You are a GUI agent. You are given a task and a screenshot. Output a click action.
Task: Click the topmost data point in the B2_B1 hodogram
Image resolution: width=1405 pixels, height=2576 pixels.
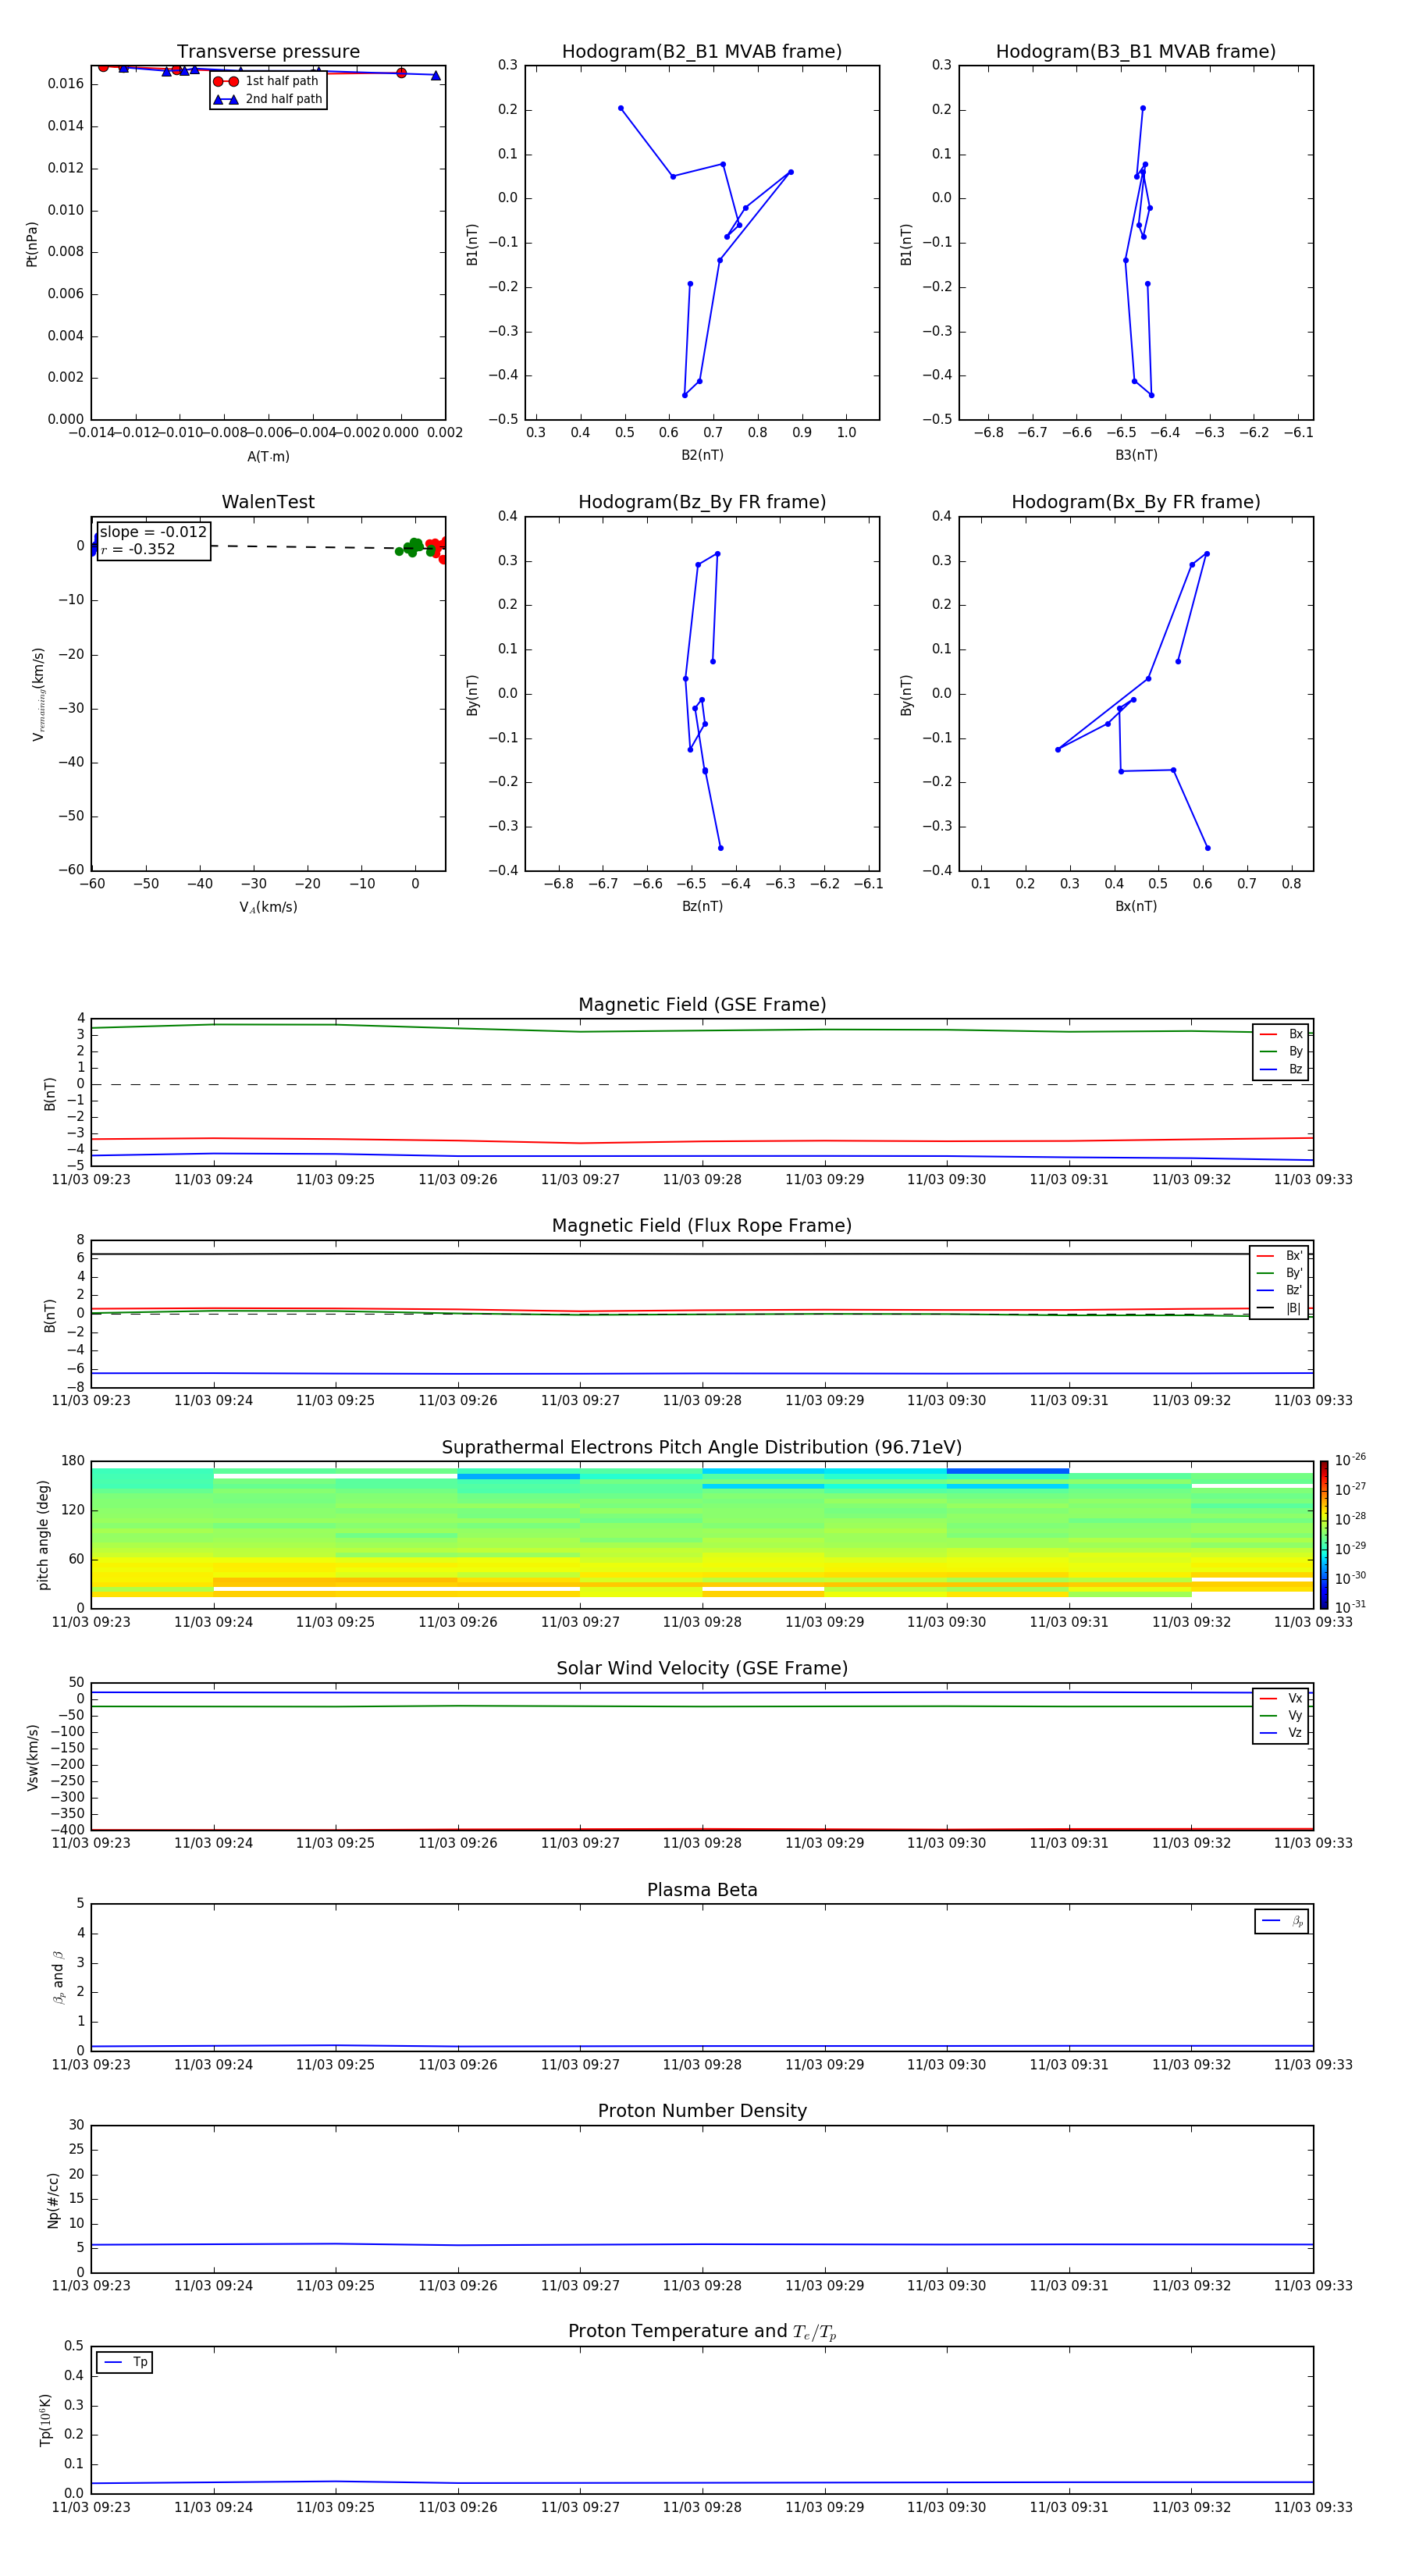tap(621, 108)
